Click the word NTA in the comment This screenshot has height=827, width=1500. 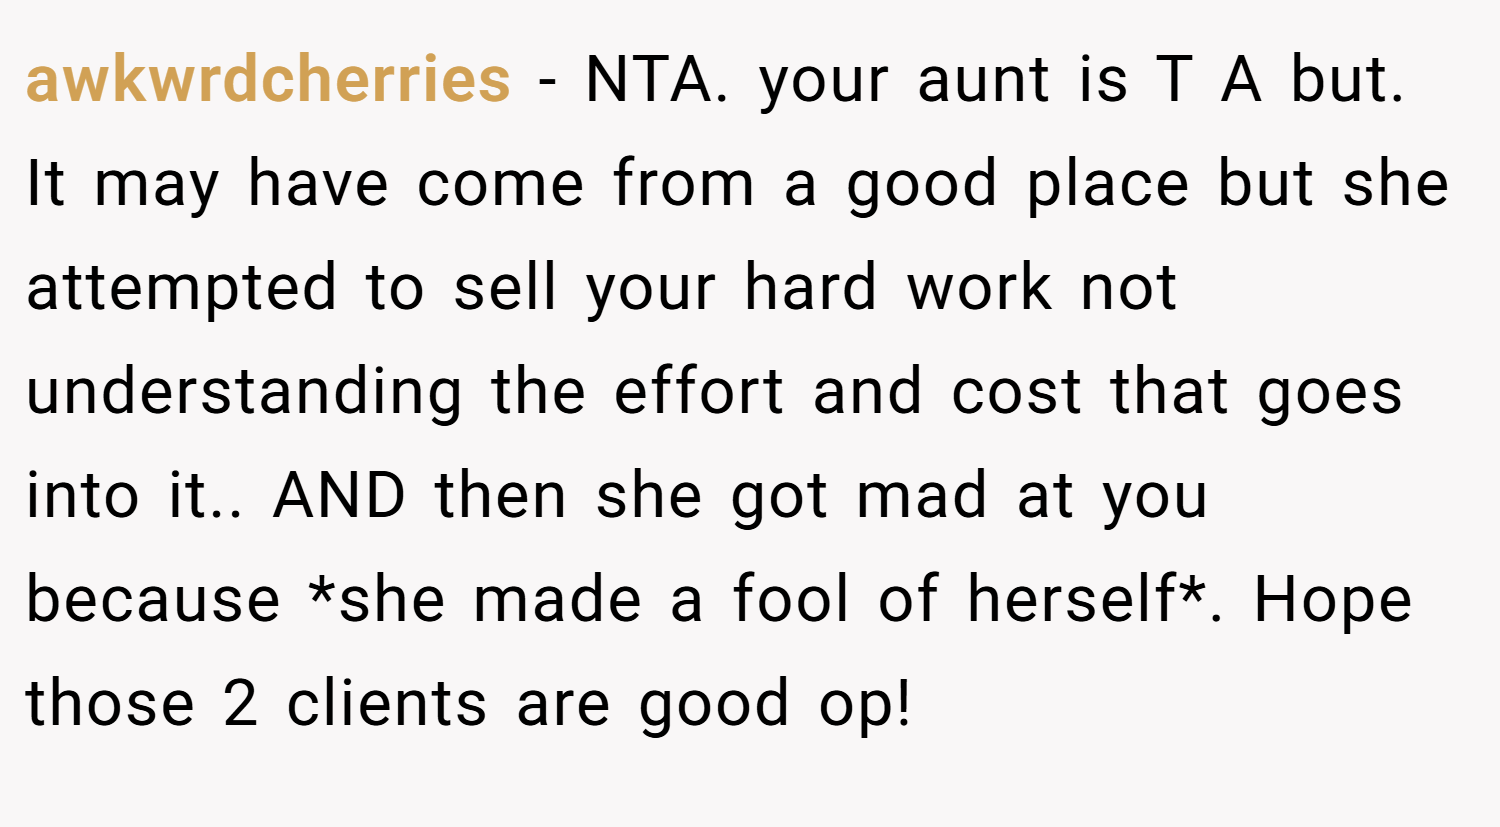650,80
